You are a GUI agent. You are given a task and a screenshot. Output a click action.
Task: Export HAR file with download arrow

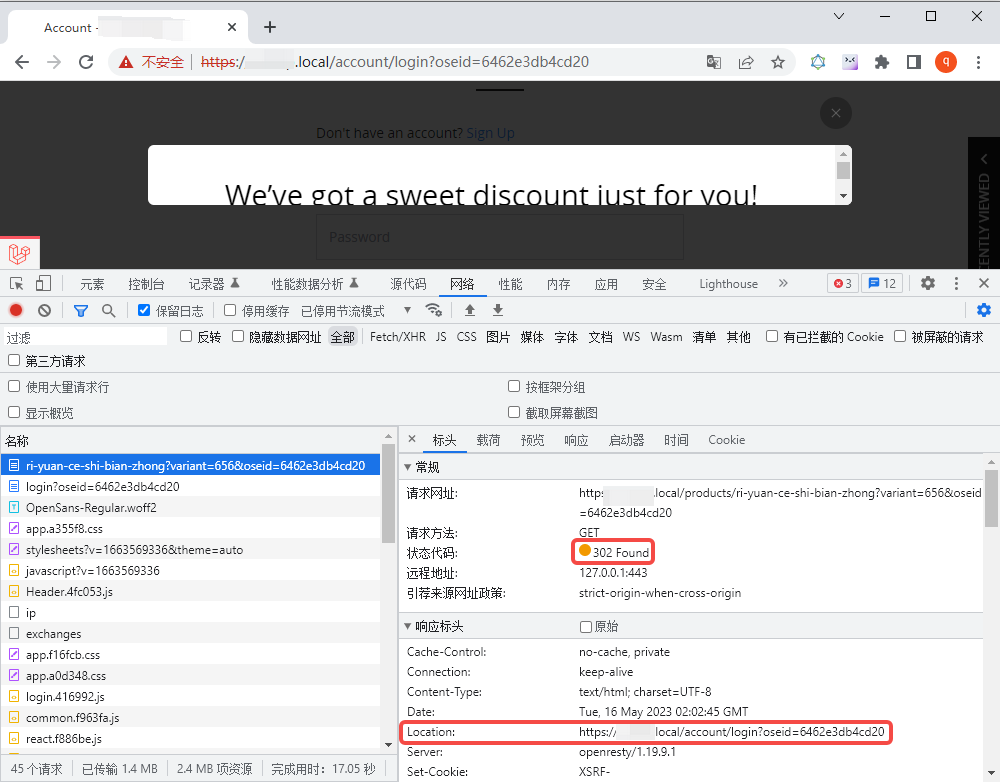coord(497,310)
